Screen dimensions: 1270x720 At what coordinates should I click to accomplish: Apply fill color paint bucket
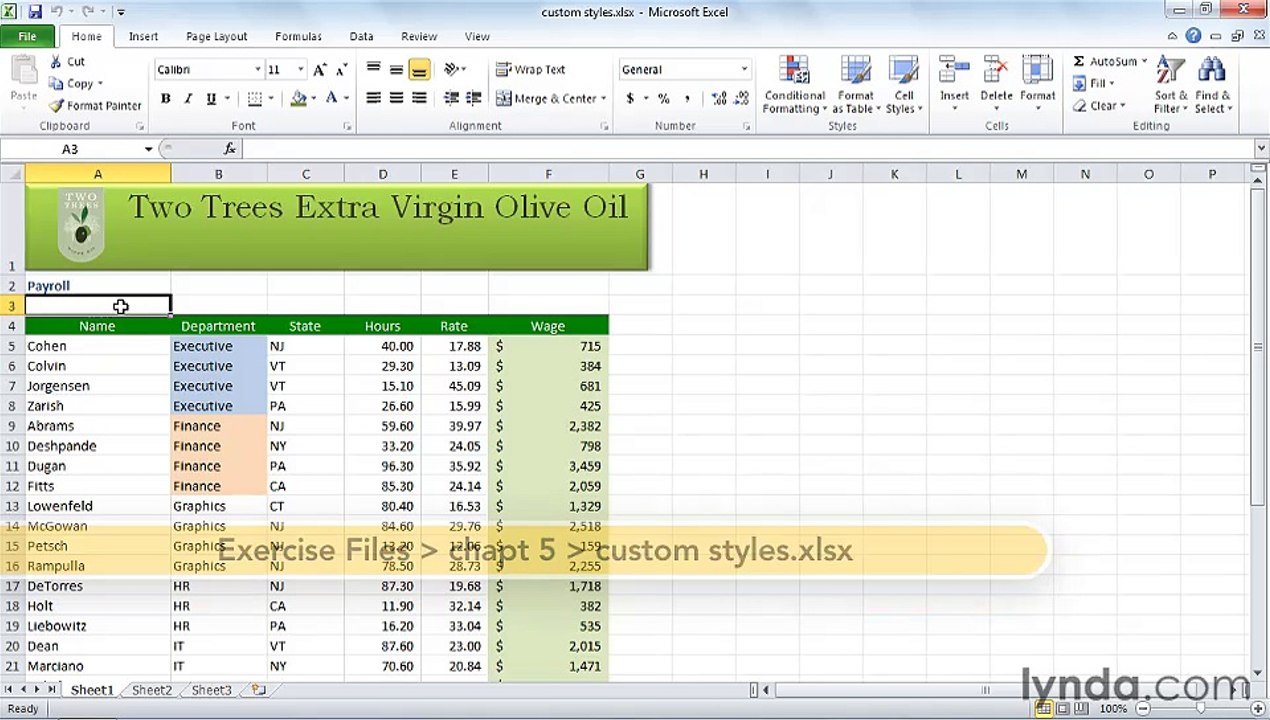point(298,99)
